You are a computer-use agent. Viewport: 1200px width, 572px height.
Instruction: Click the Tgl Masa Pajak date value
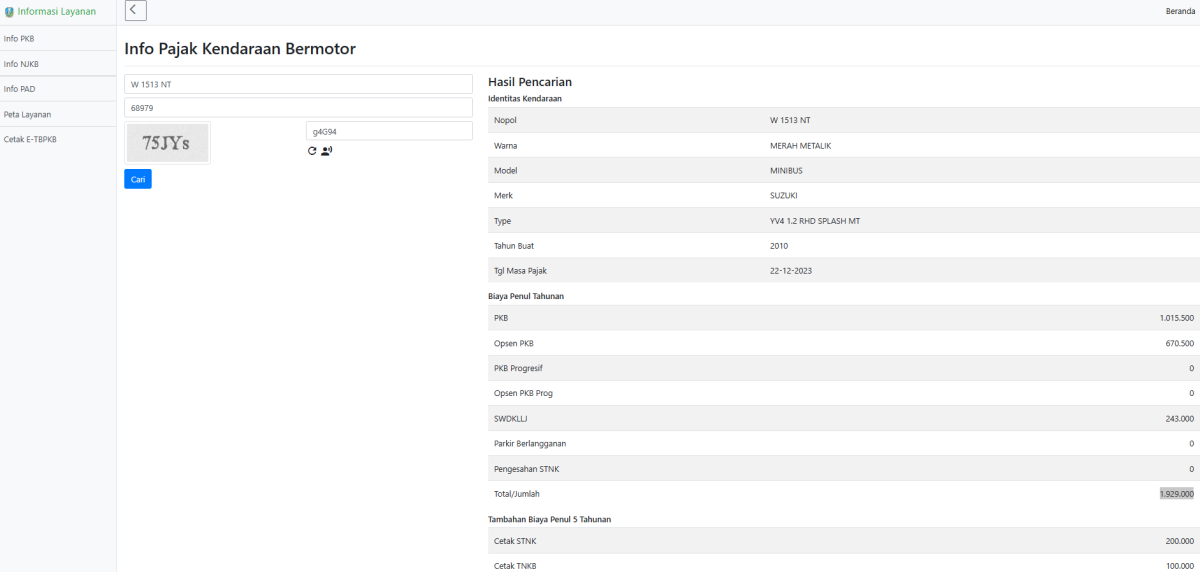click(x=791, y=271)
